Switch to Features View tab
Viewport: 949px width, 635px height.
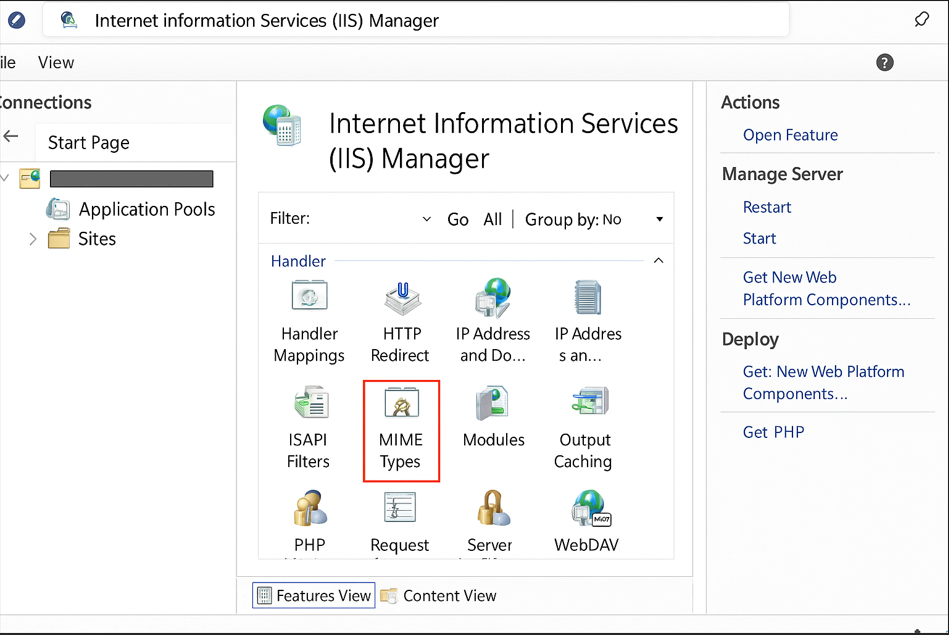[x=314, y=596]
